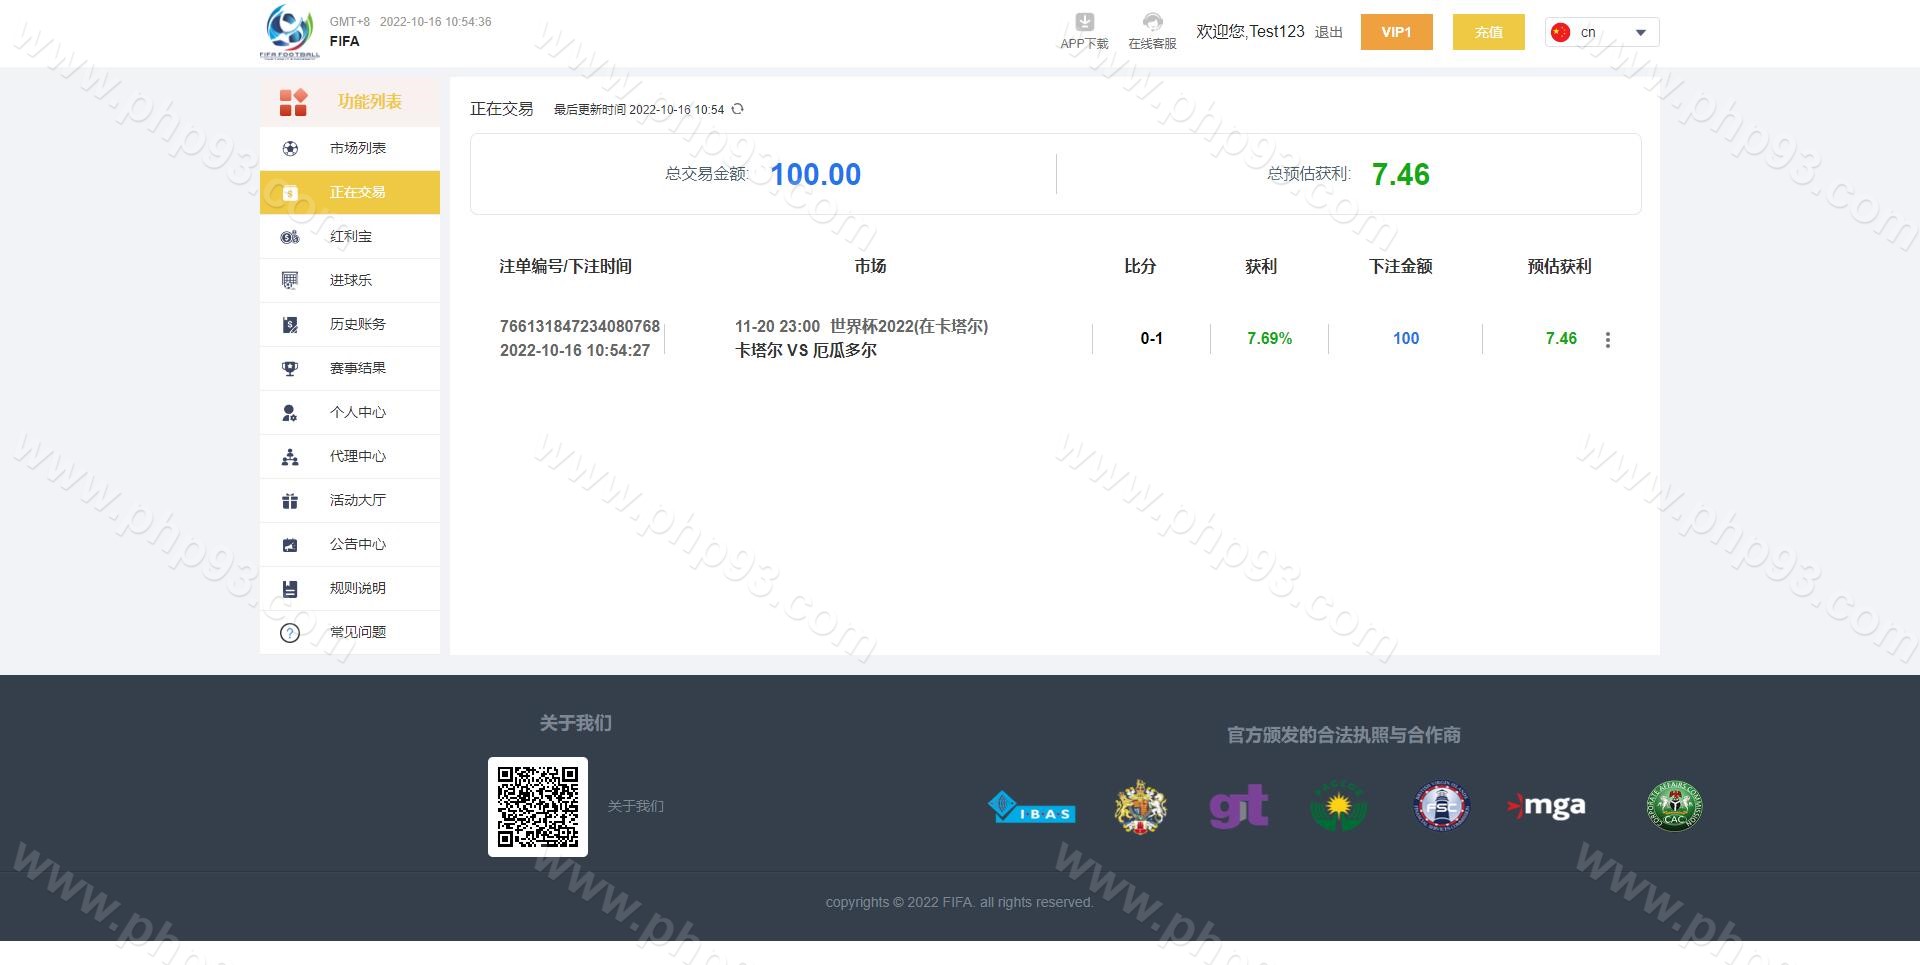Open the three-dot menu on bet row
Image resolution: width=1920 pixels, height=965 pixels.
pos(1607,340)
